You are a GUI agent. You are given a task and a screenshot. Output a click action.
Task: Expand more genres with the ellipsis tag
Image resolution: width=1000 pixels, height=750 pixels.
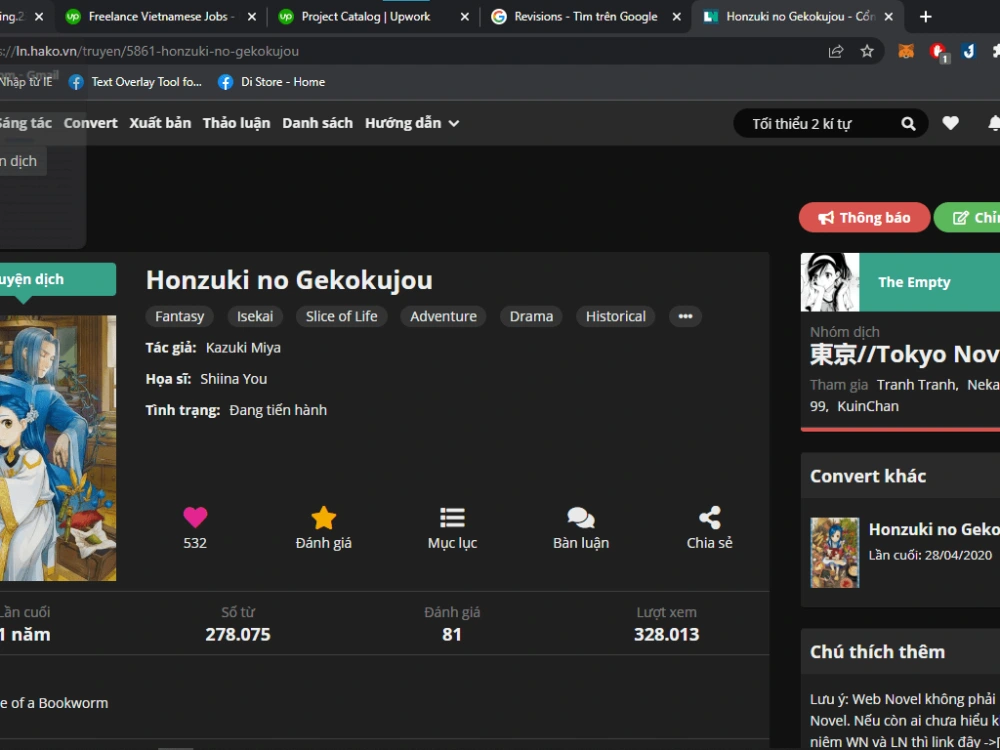click(686, 316)
